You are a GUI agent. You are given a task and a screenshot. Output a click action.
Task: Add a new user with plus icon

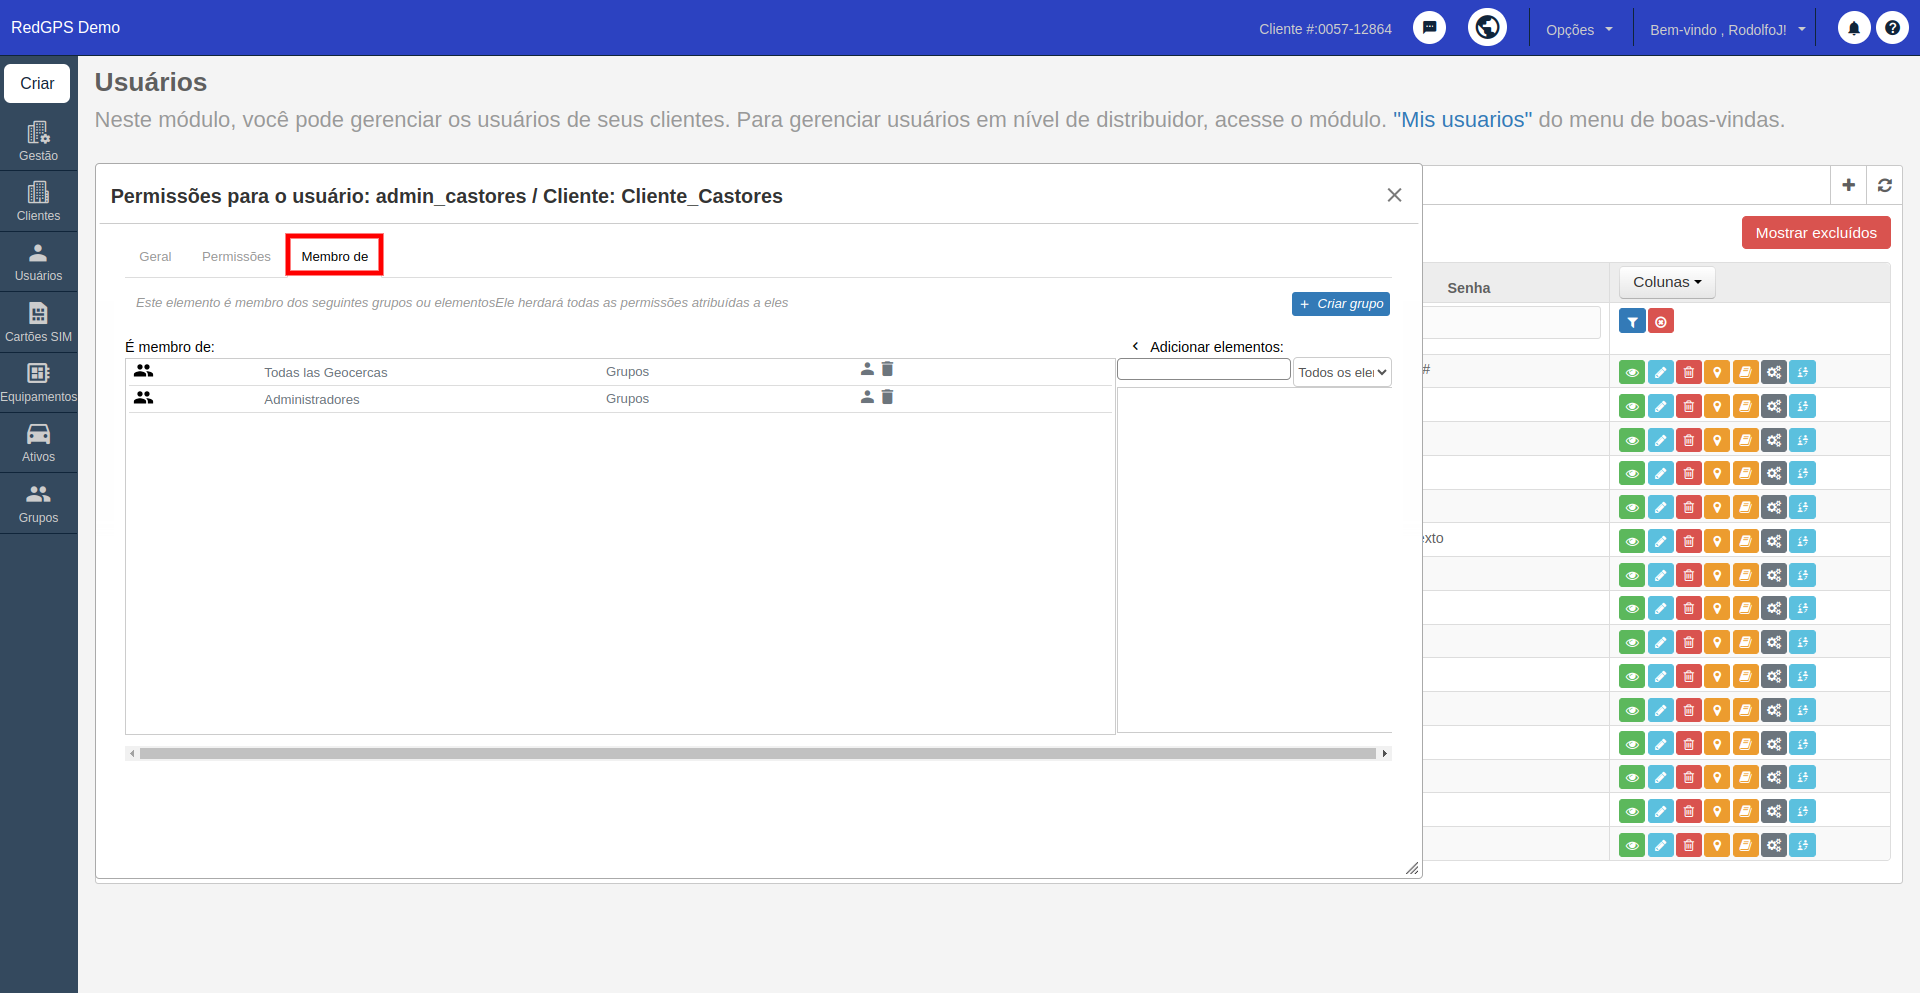click(1848, 185)
